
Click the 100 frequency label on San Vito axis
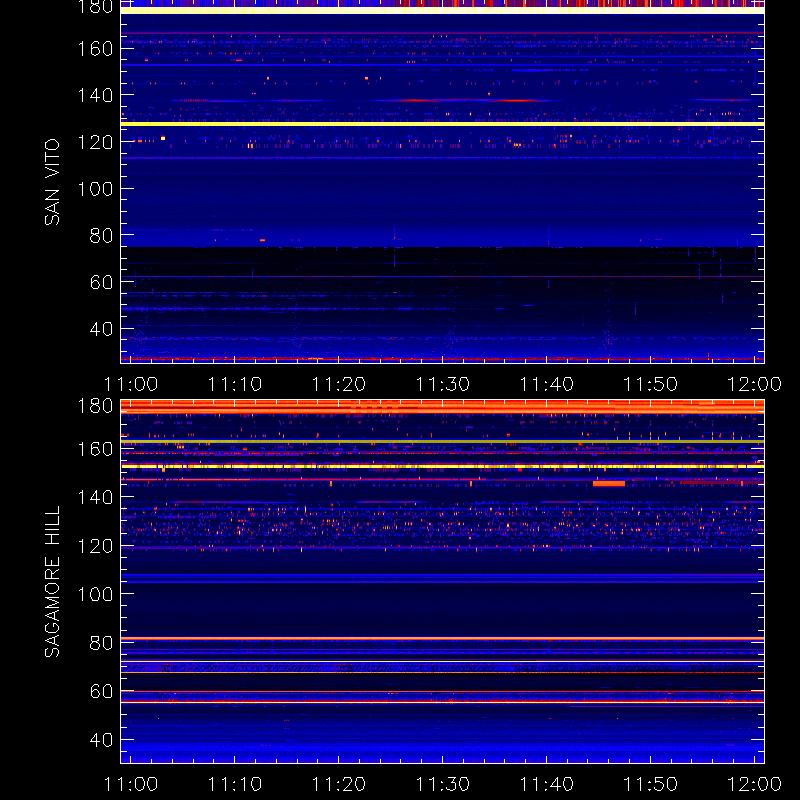pos(95,189)
